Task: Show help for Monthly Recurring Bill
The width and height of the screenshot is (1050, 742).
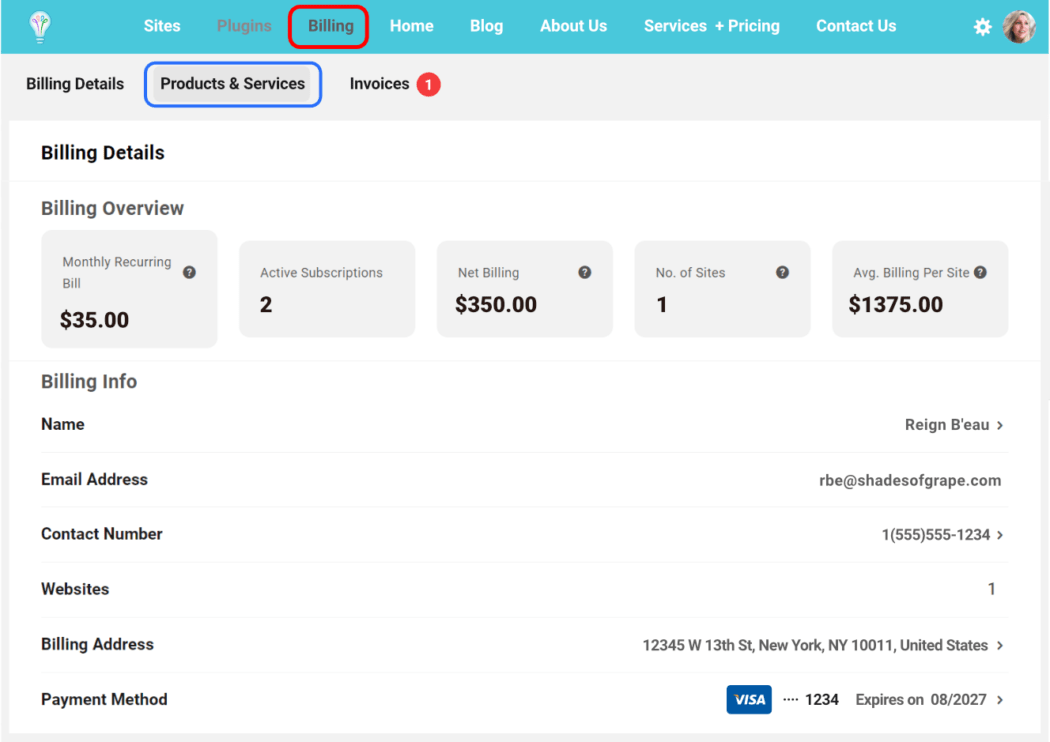Action: pos(190,272)
